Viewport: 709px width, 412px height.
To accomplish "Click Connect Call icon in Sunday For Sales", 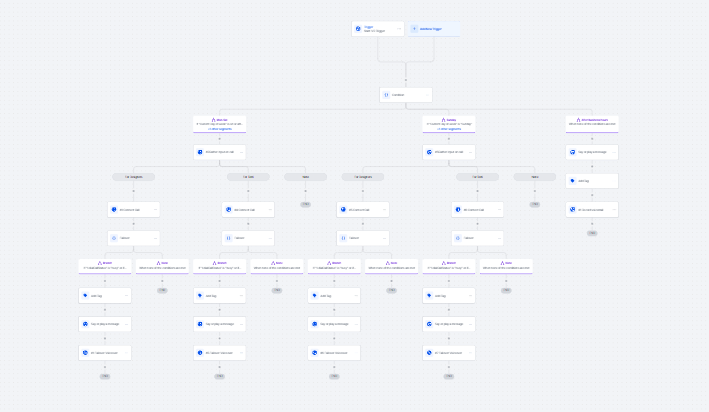I will click(x=458, y=209).
